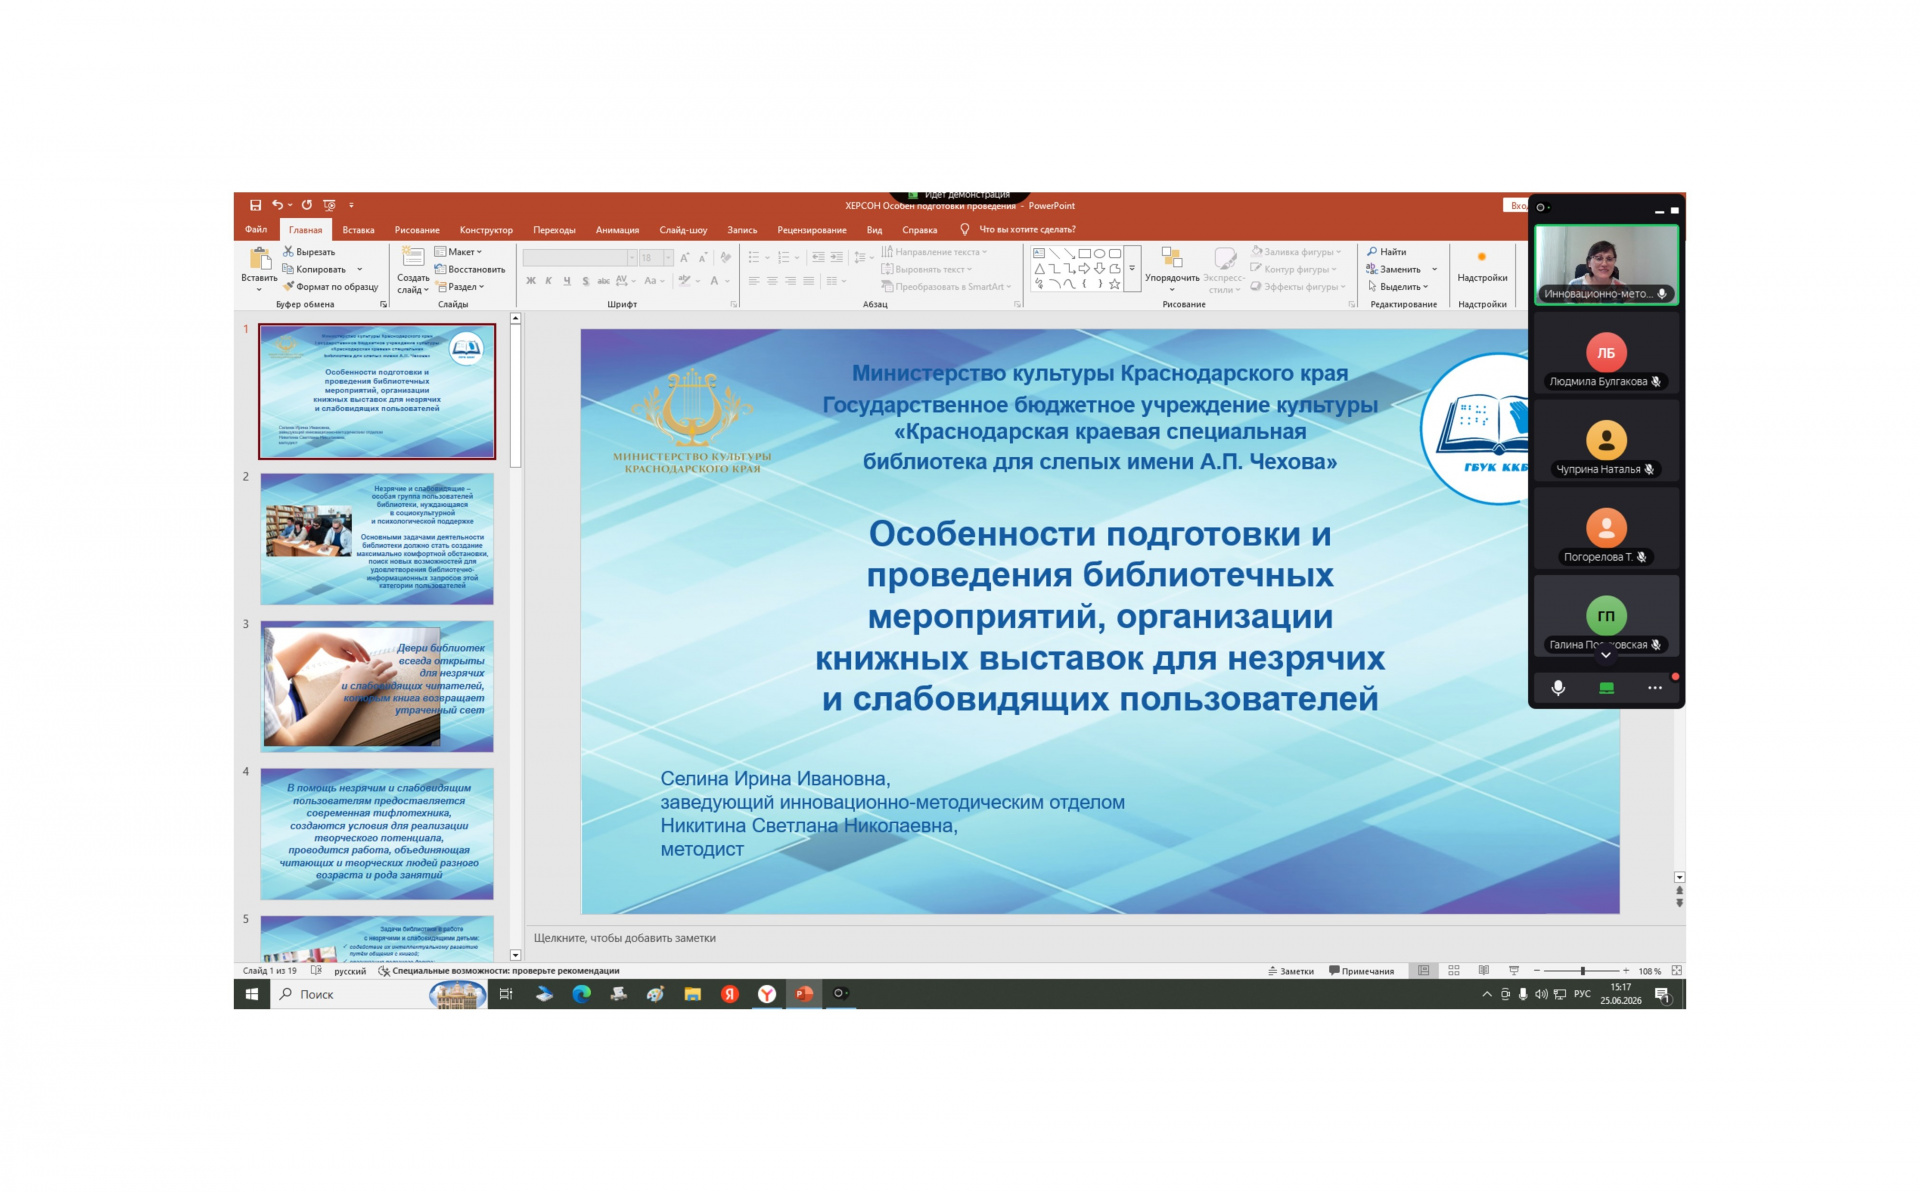Screen dimensions: 1920x1192
Task: Toggle Заметки notes pane
Action: coord(1291,971)
